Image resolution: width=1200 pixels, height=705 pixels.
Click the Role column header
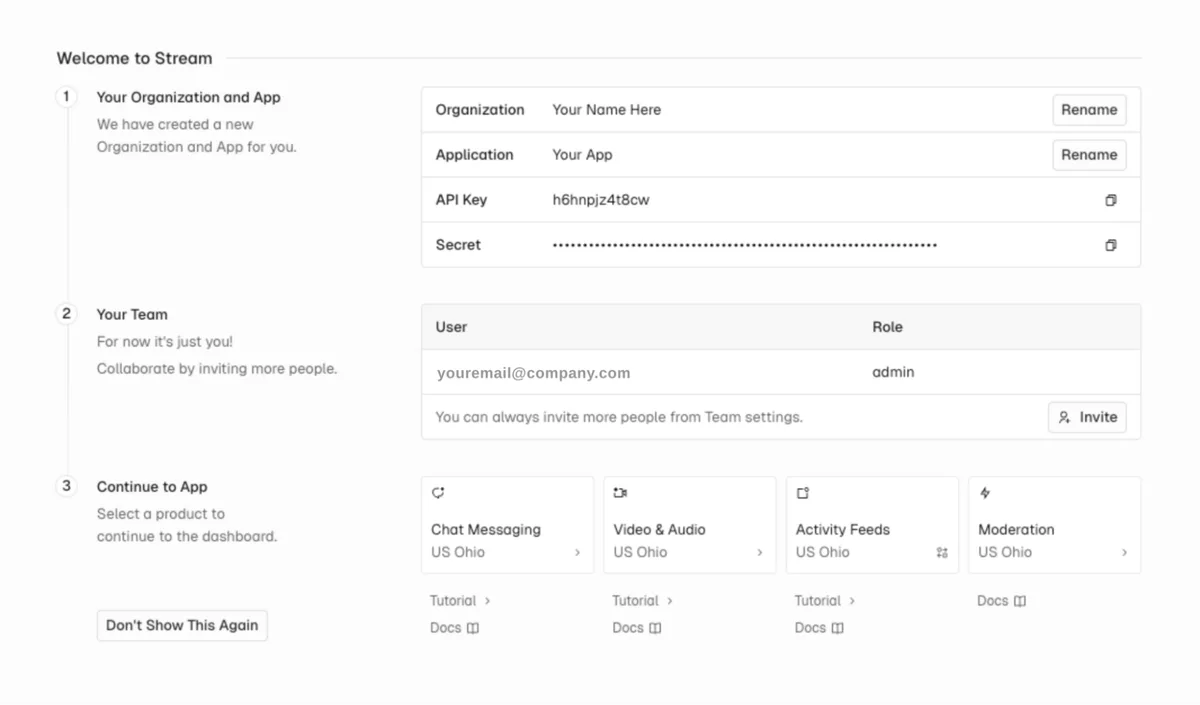(887, 327)
